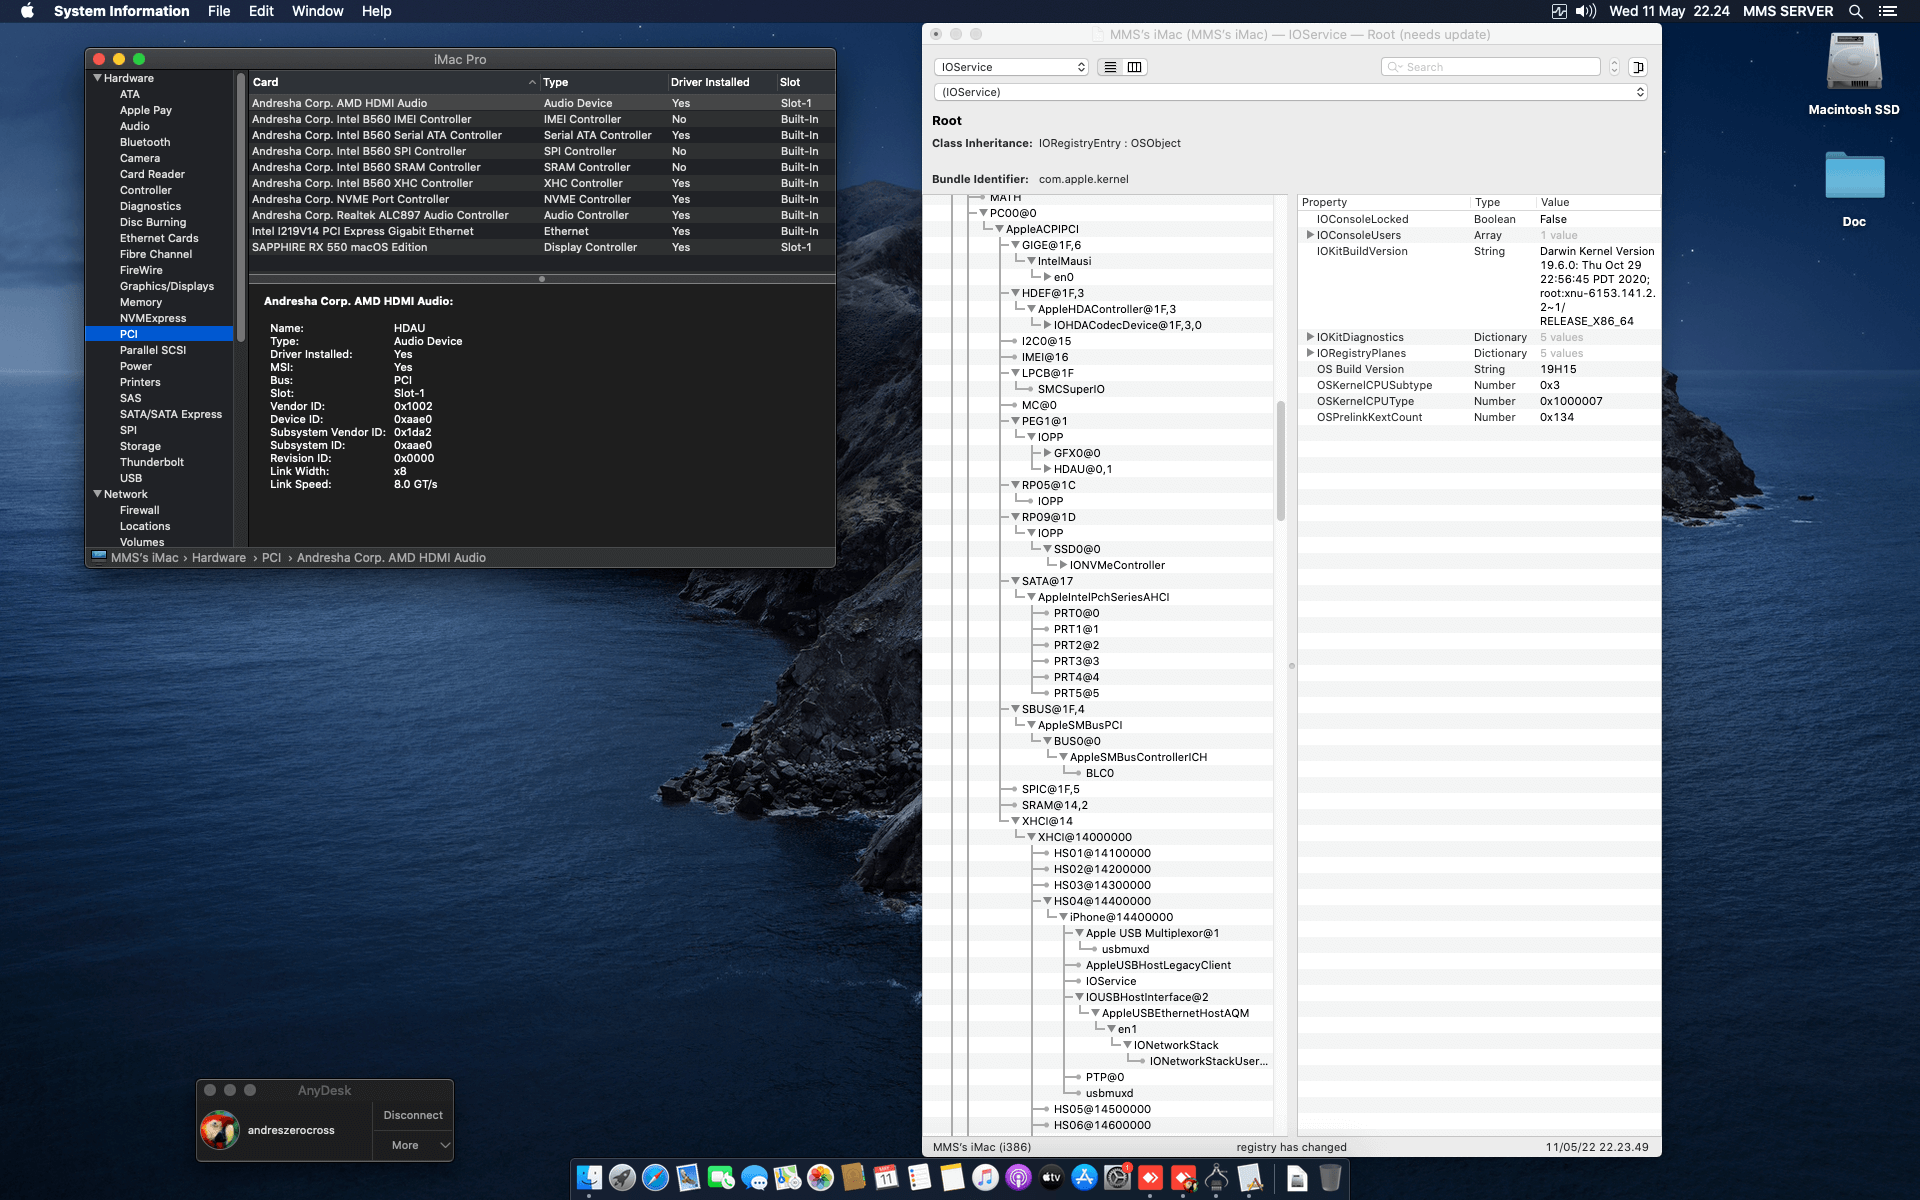Expand the GFX0@0 tree node
This screenshot has width=1920, height=1200.
pyautogui.click(x=1048, y=452)
